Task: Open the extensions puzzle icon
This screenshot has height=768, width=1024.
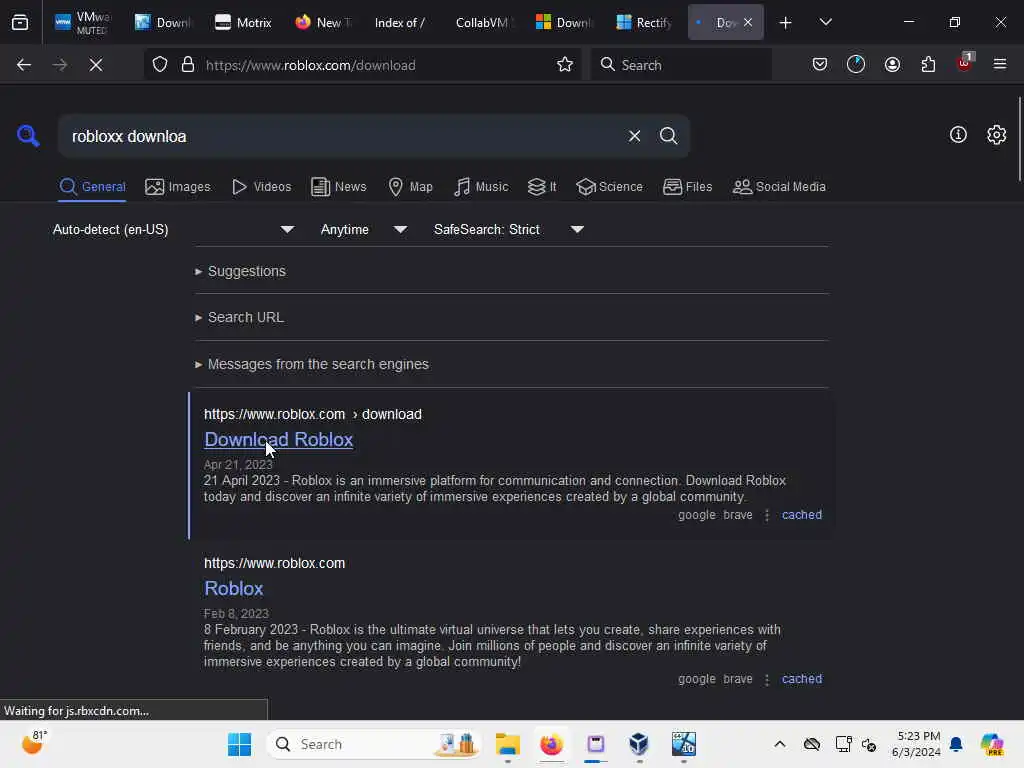Action: [x=928, y=65]
